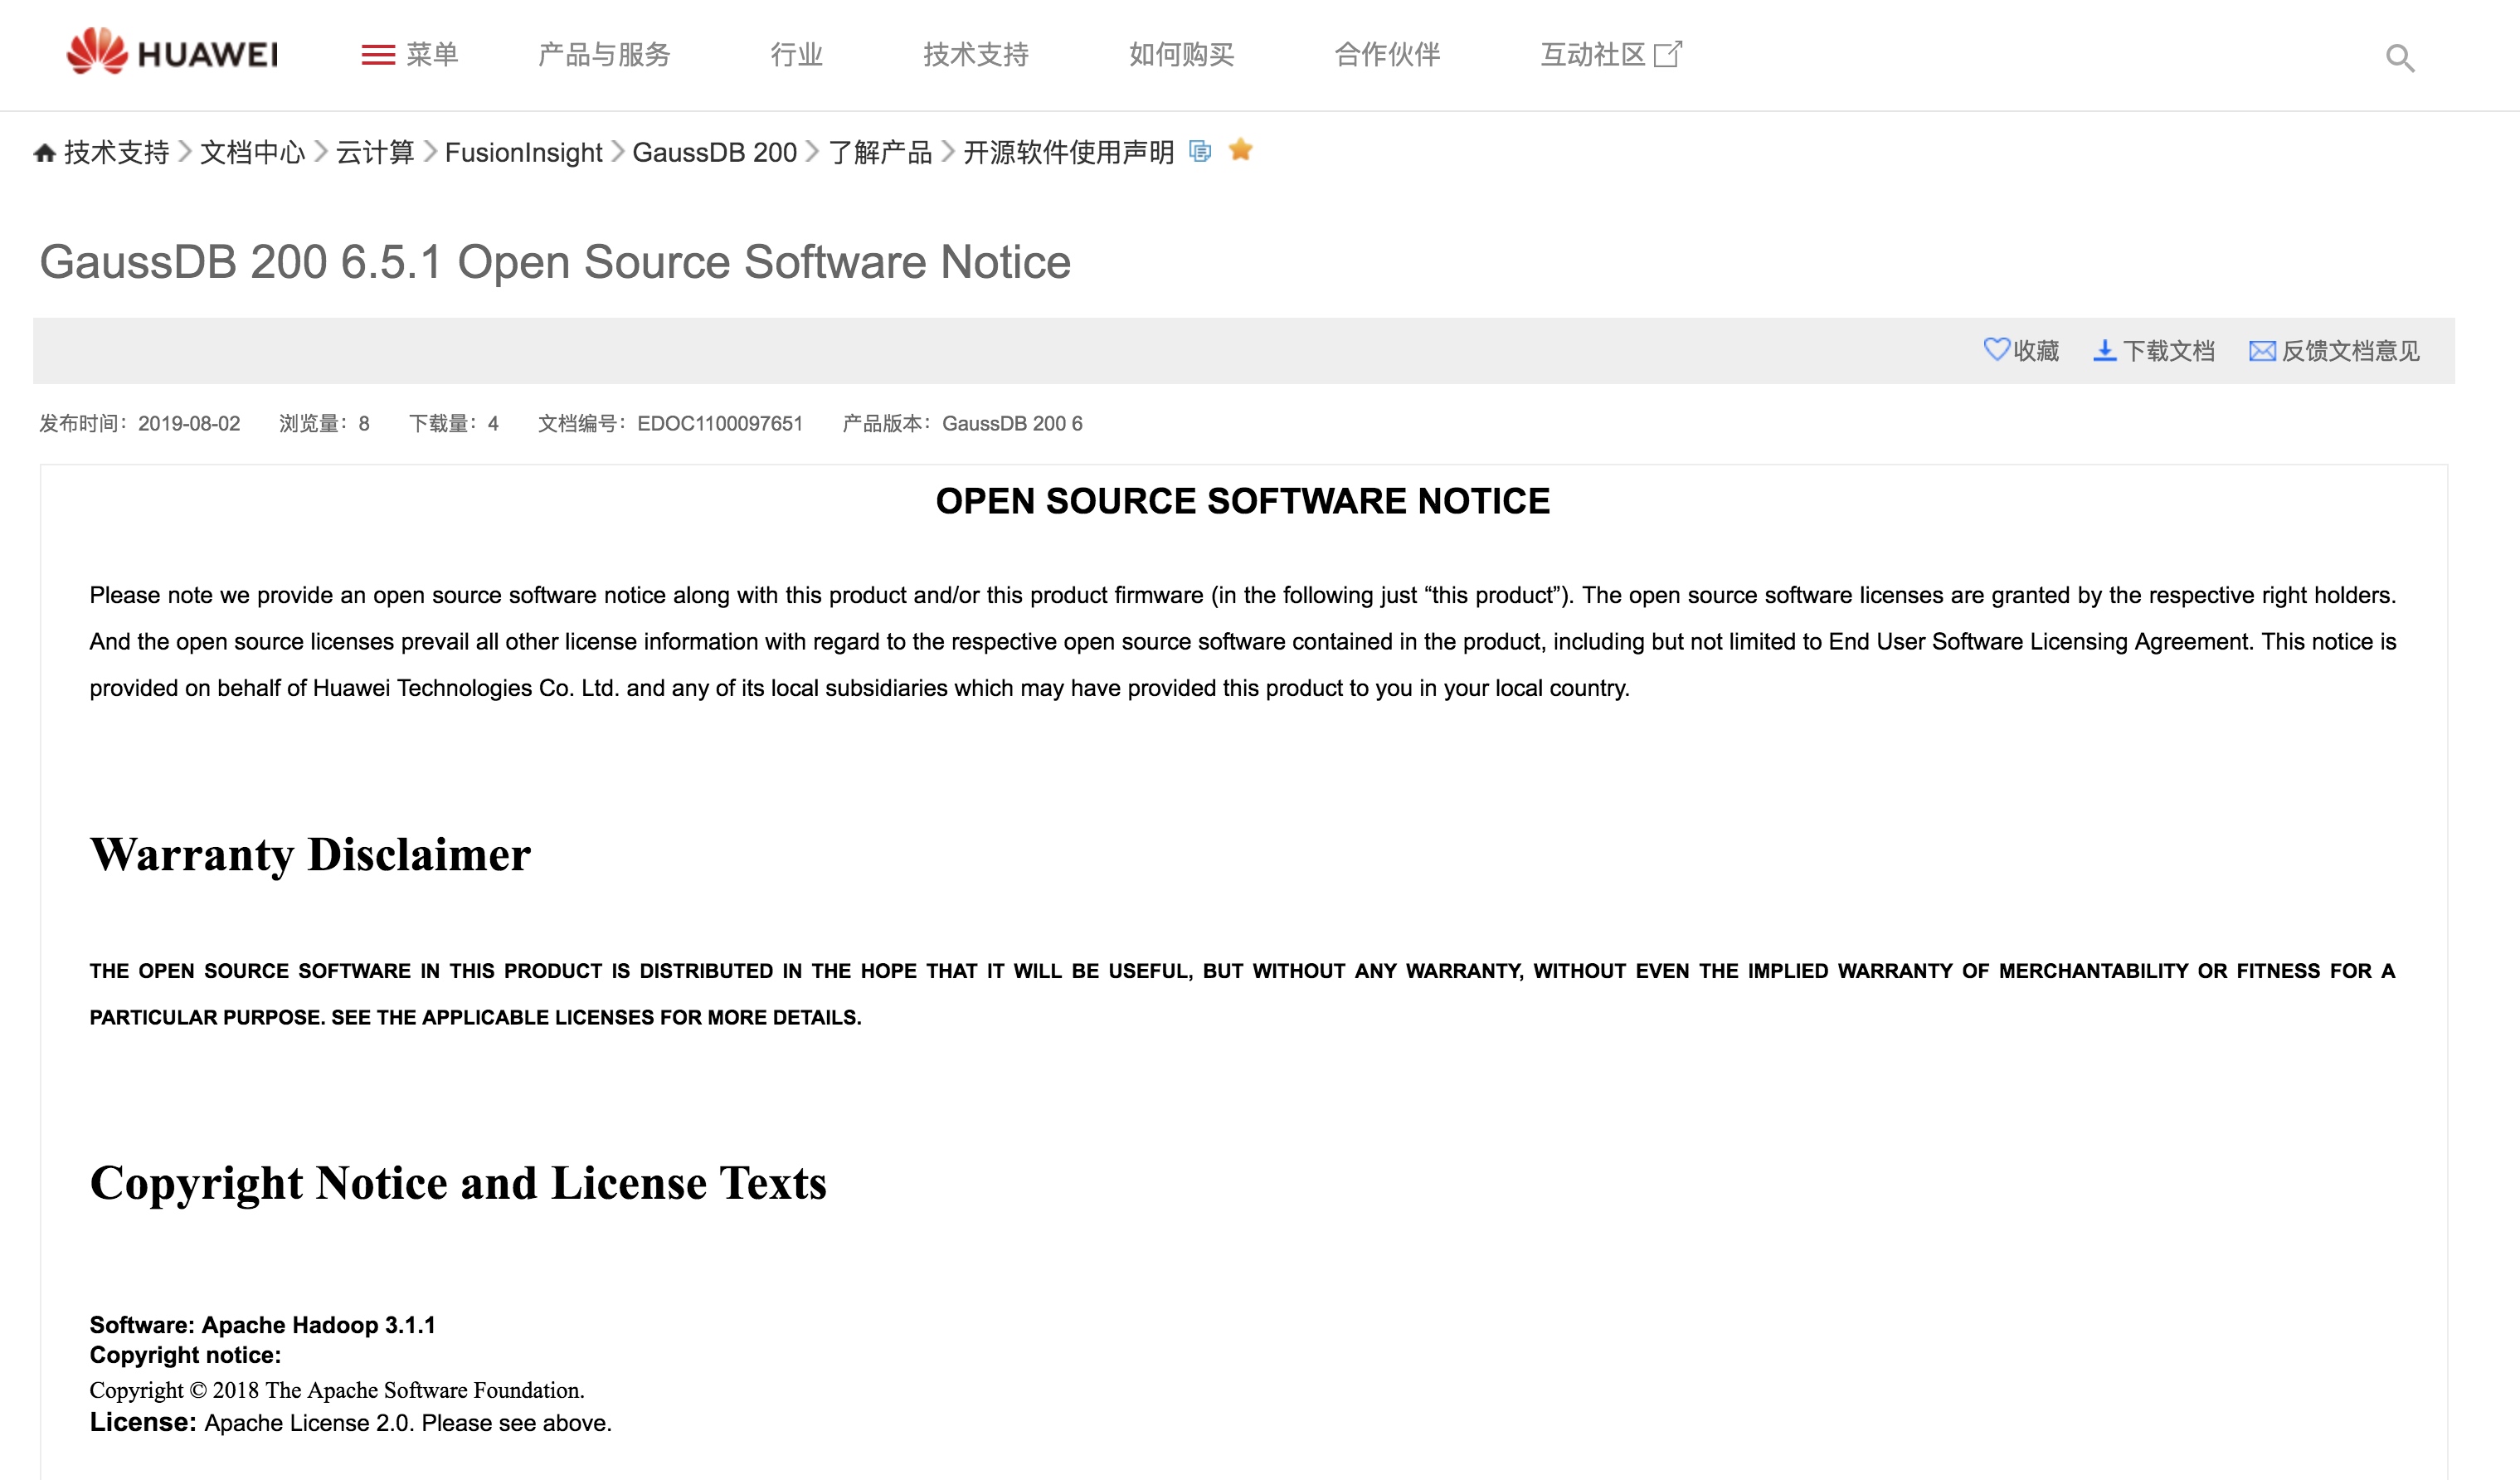This screenshot has height=1480, width=2520.
Task: Open the FusionInsight breadcrumb link
Action: tap(523, 153)
